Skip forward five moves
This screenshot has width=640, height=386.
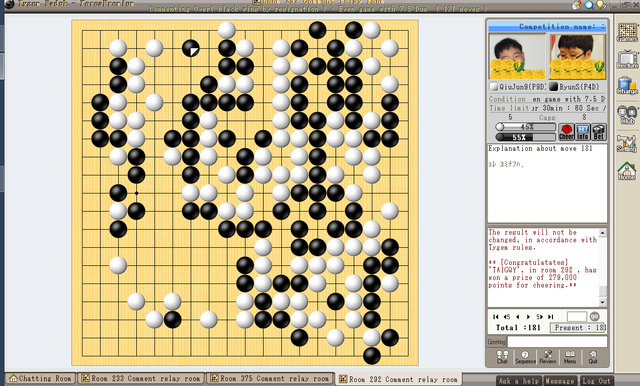tap(539, 317)
